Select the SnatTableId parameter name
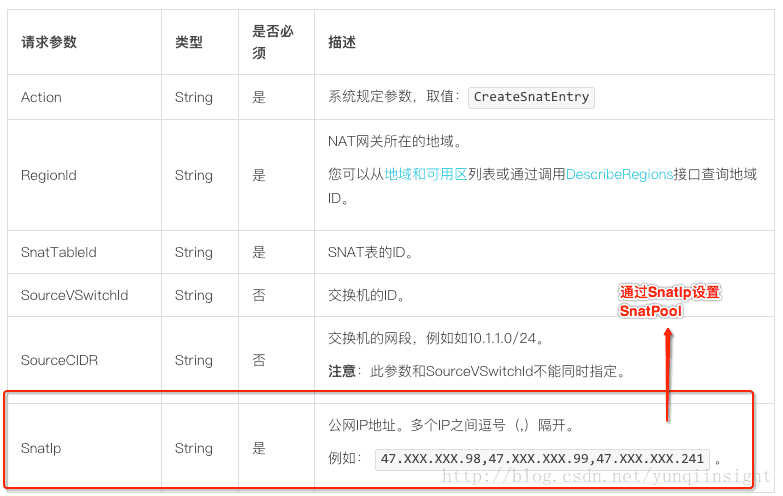This screenshot has height=496, width=783. [59, 252]
